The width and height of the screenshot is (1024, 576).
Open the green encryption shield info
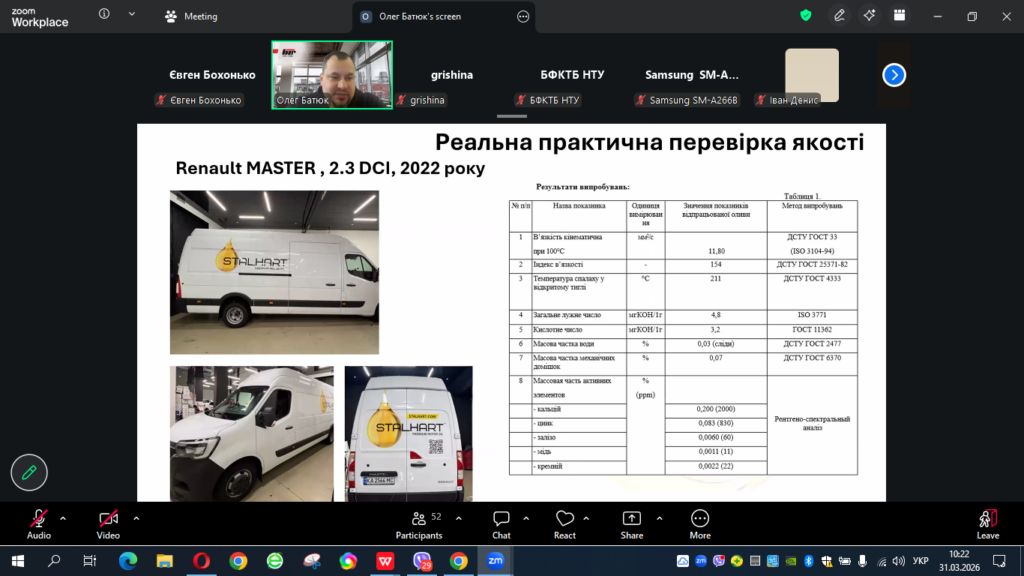(806, 16)
